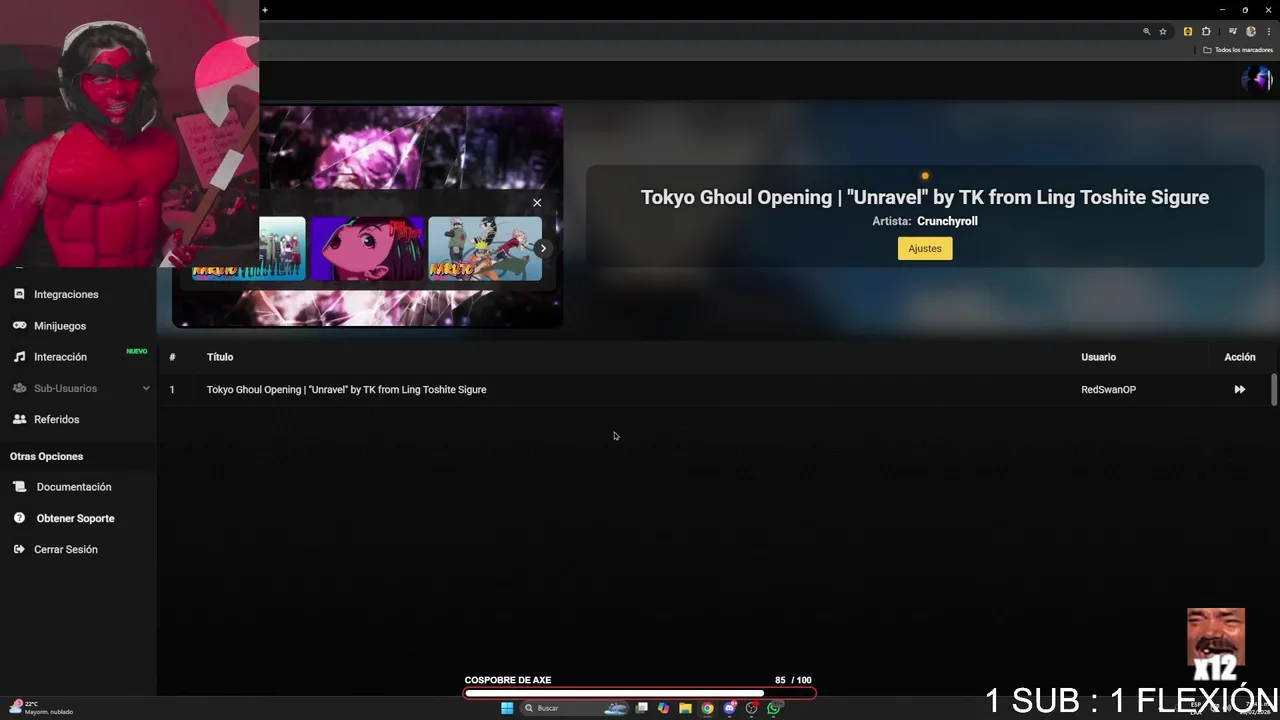1280x720 pixels.
Task: Click the Cerrar Sesión exit icon
Action: pos(20,549)
